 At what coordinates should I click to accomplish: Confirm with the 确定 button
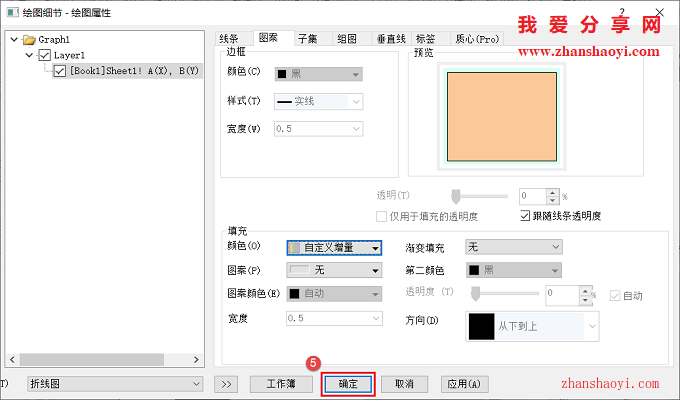348,384
